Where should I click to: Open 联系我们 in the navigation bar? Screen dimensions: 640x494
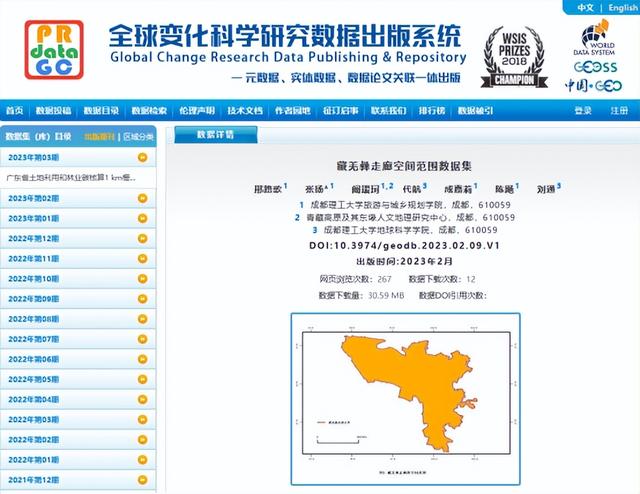tap(388, 110)
